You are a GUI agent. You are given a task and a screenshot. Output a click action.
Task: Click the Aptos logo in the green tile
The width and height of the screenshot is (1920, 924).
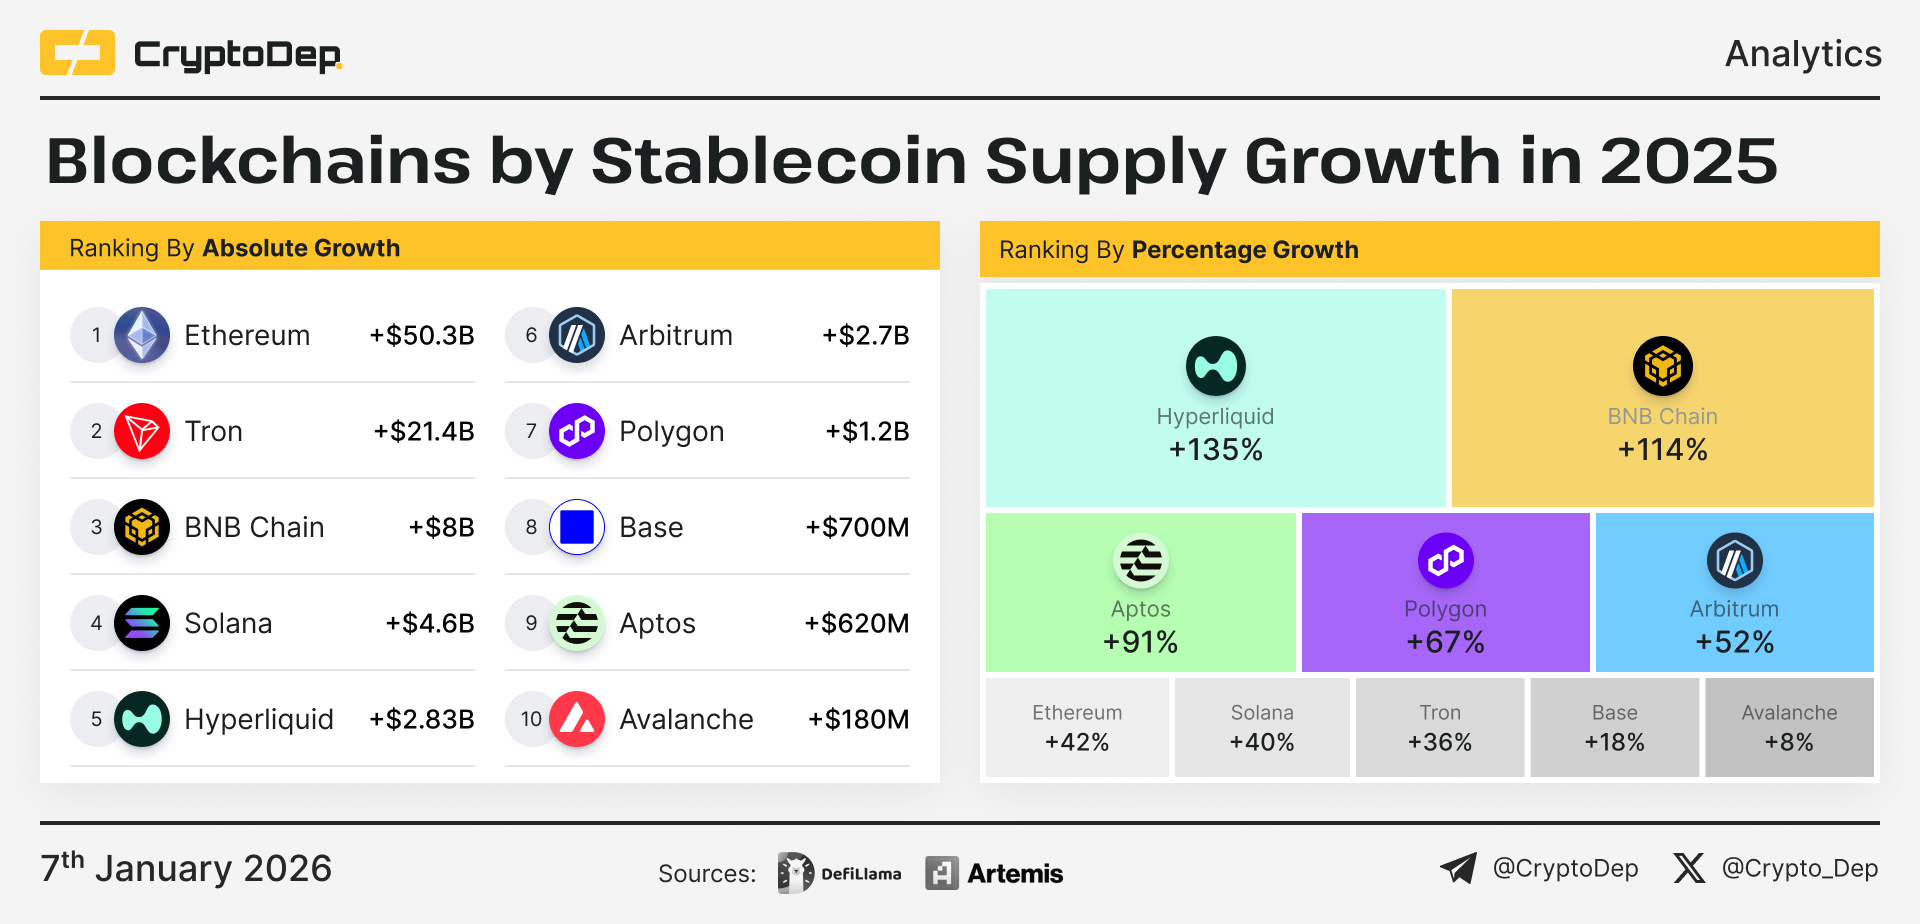click(1140, 561)
